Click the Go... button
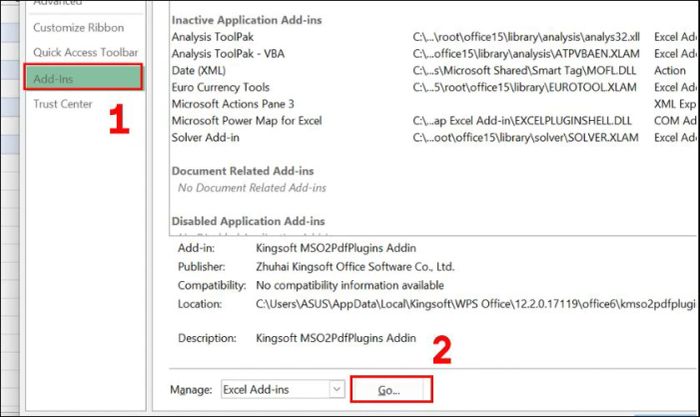The height and width of the screenshot is (417, 700). point(391,389)
